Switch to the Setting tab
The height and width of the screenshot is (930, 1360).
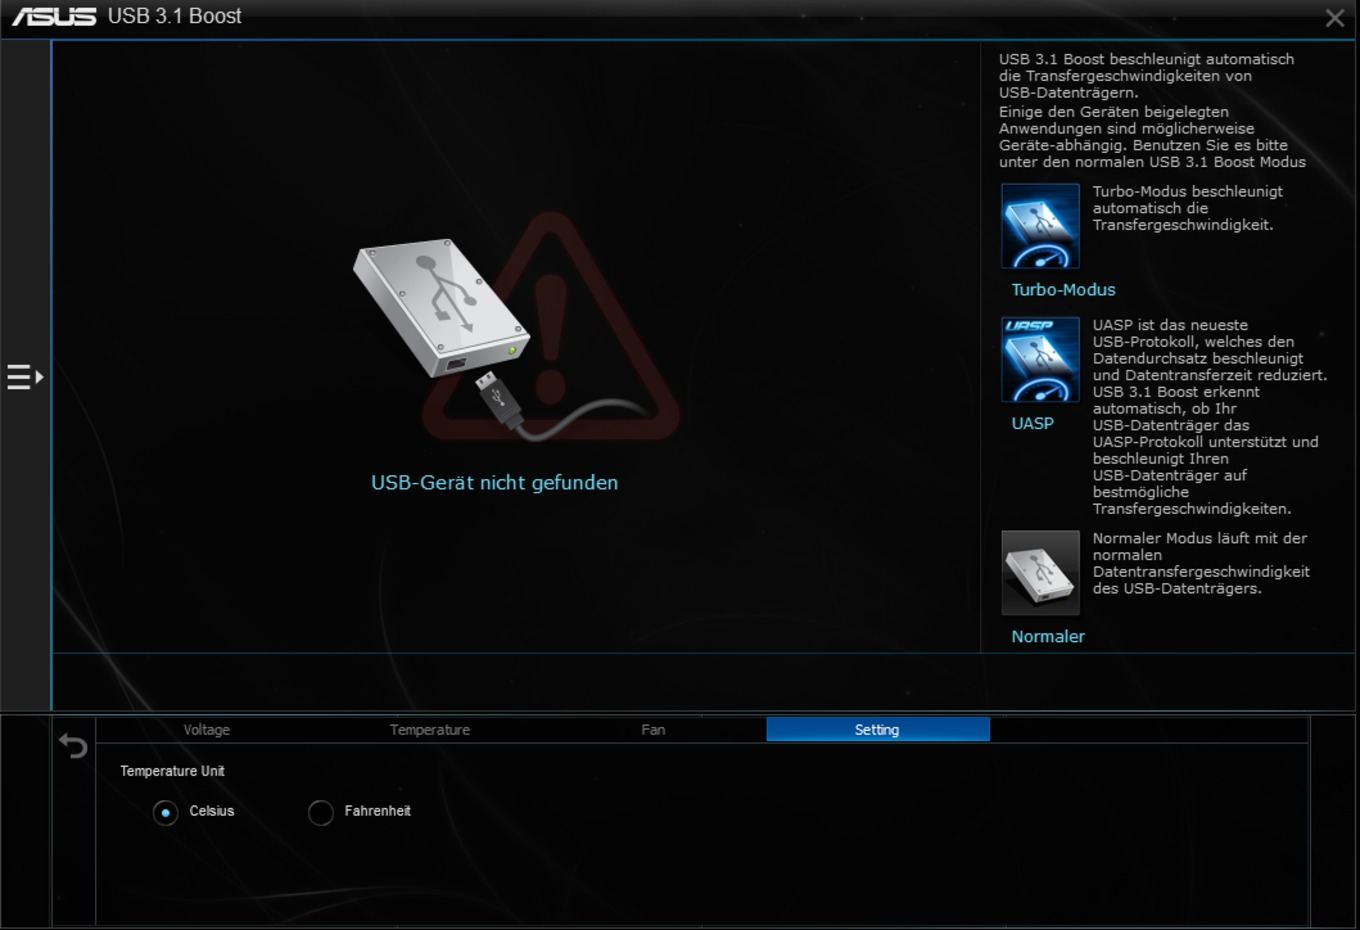(877, 730)
